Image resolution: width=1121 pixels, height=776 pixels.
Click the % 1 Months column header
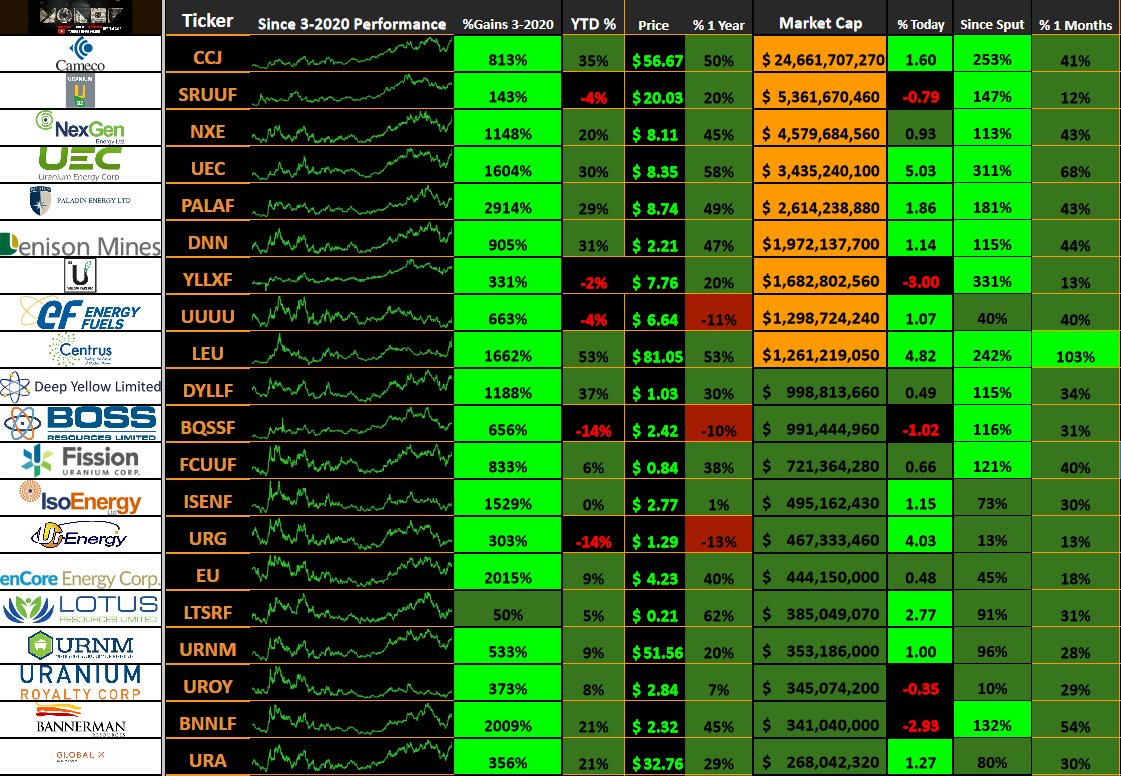(x=1075, y=25)
